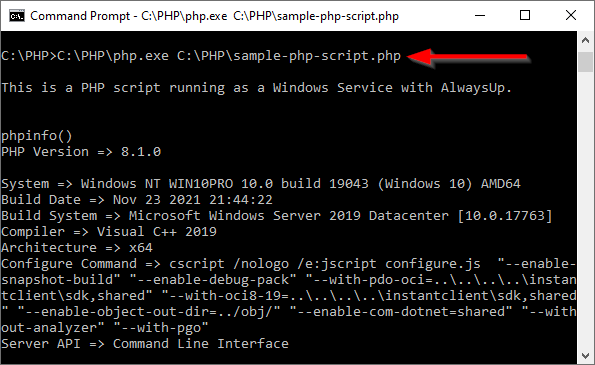Click the scrollbar down arrow
Image resolution: width=595 pixels, height=365 pixels.
[x=585, y=356]
